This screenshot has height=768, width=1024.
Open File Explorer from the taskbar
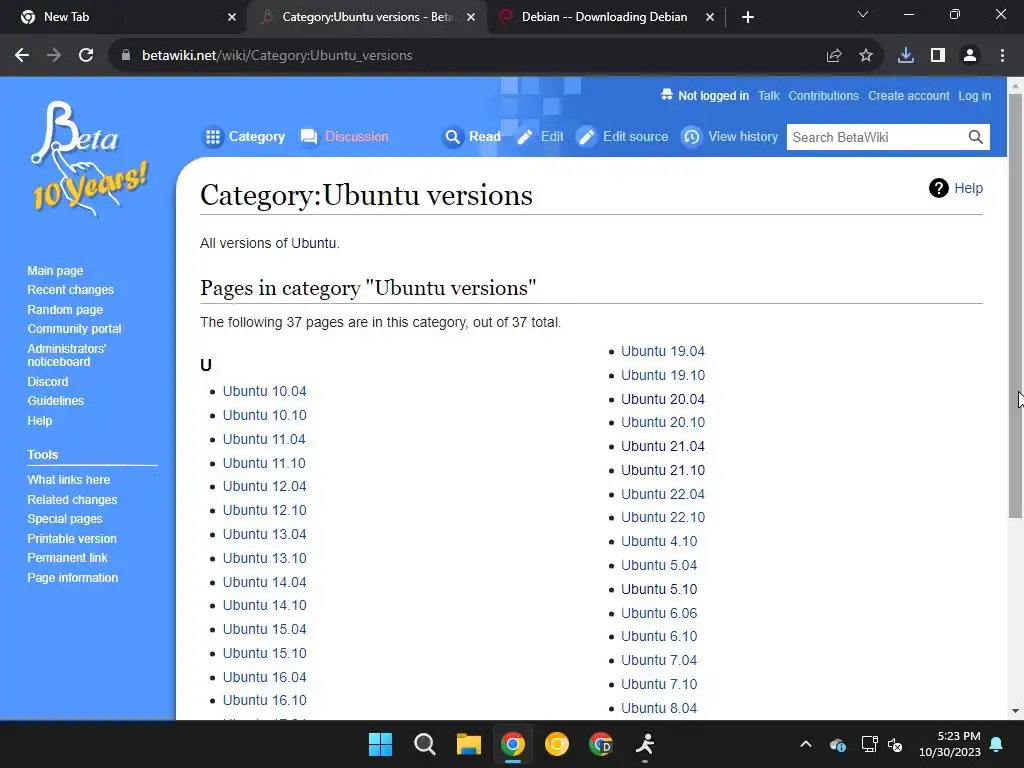coord(468,744)
